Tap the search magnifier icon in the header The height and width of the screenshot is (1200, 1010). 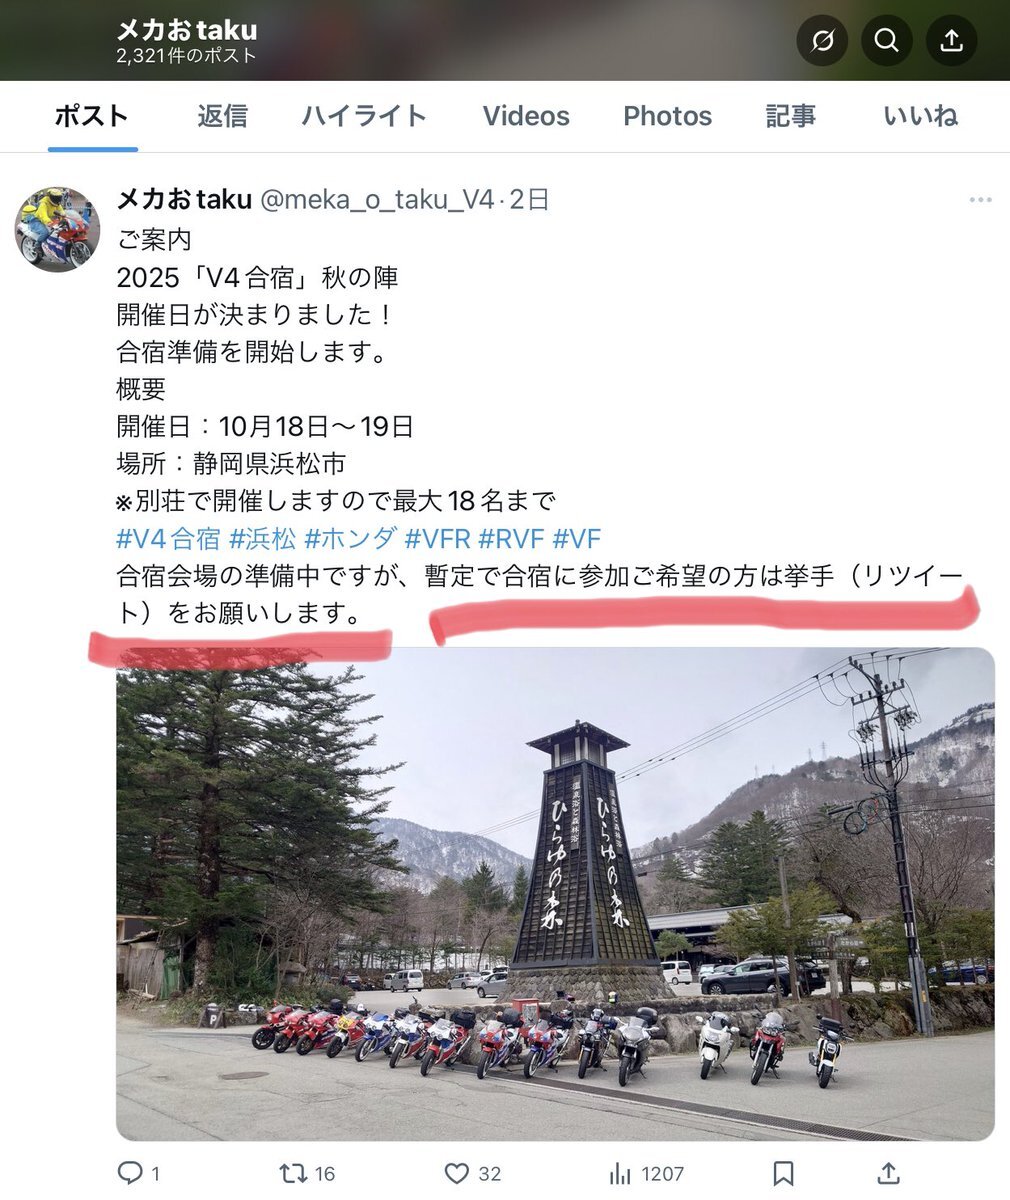pyautogui.click(x=886, y=41)
